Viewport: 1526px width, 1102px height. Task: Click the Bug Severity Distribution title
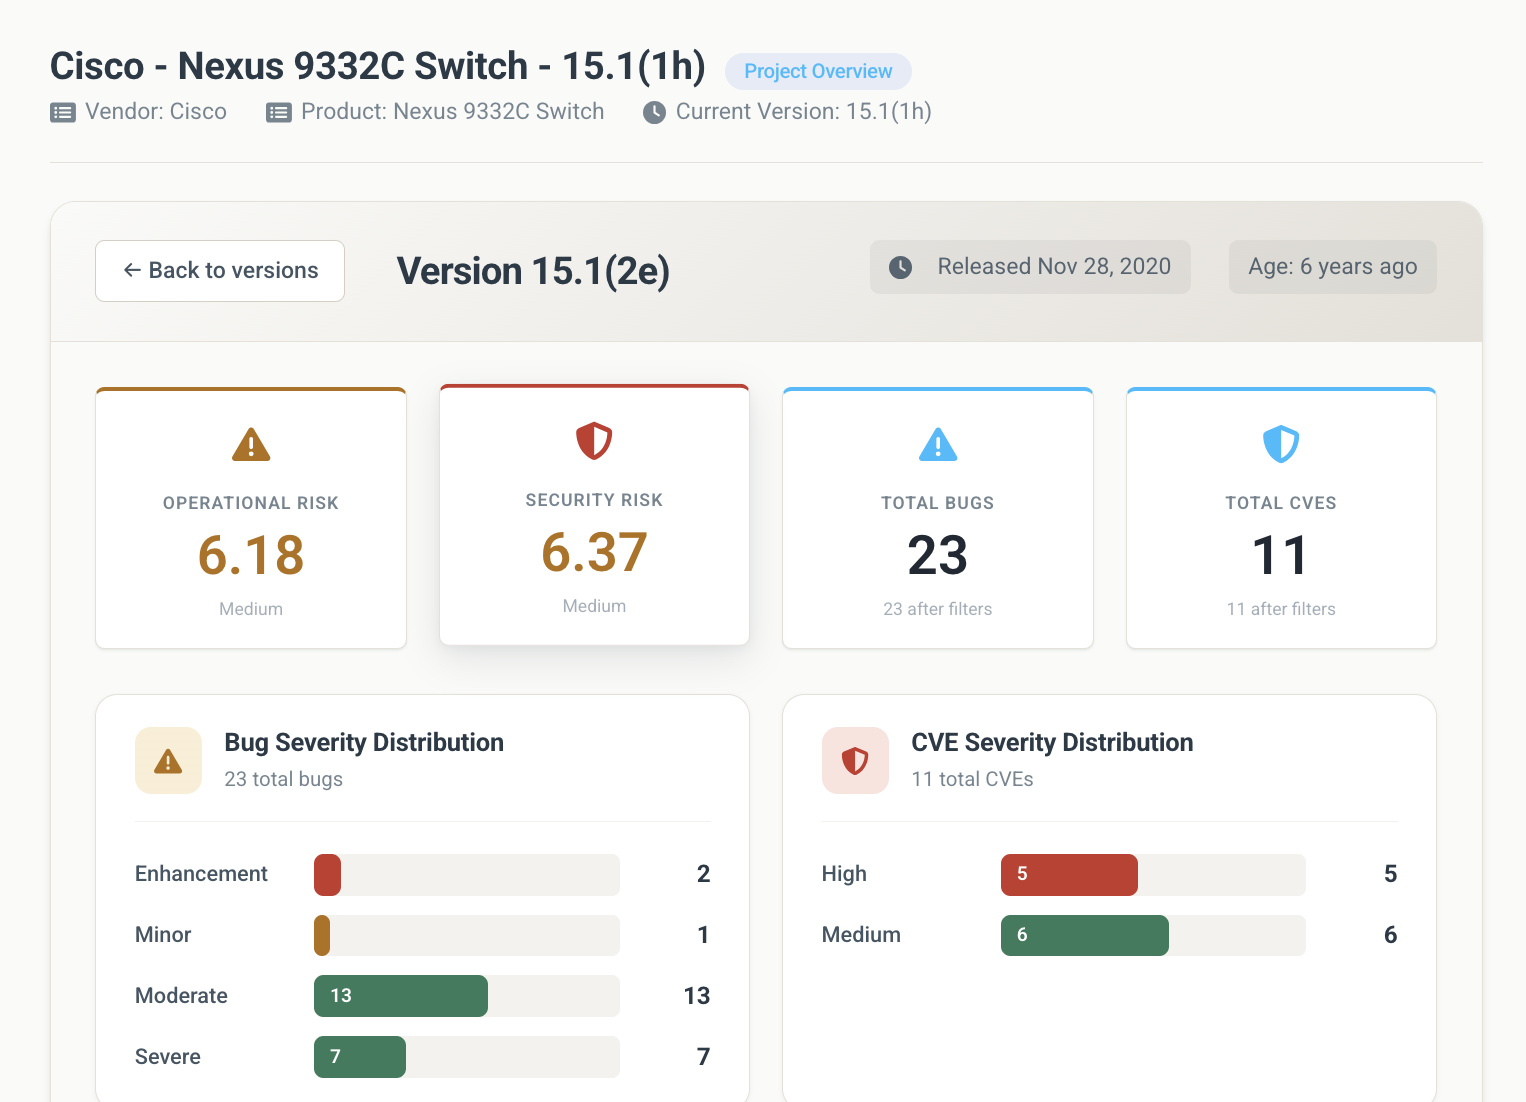(x=364, y=743)
